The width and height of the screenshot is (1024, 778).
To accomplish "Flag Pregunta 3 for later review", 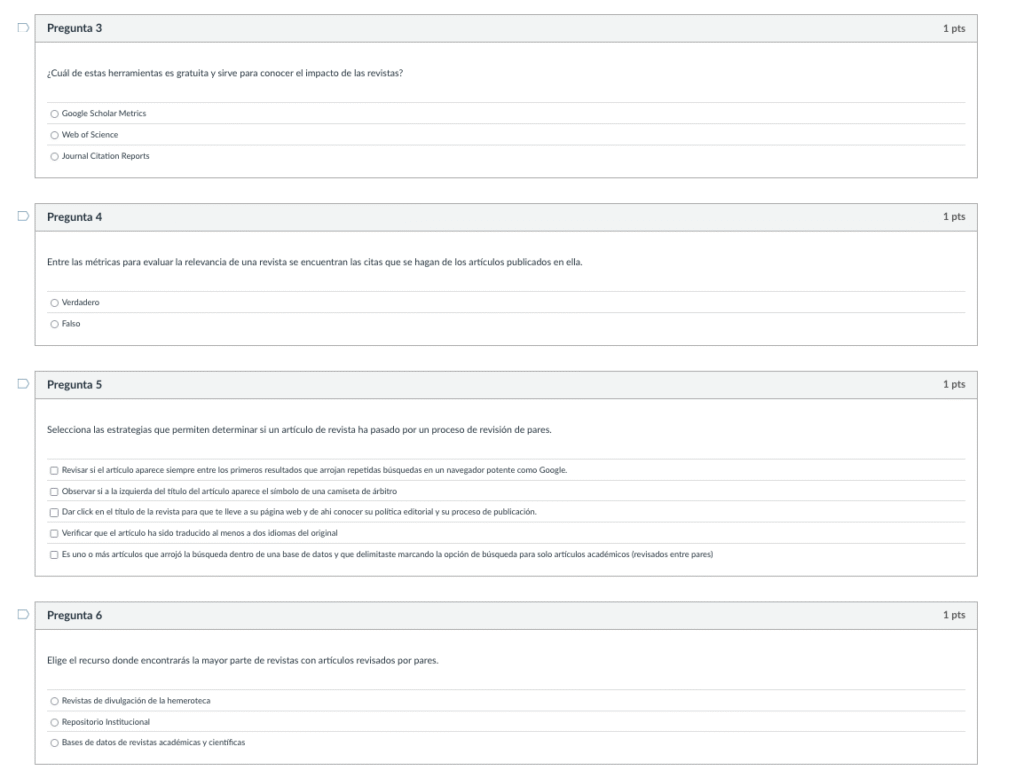I will [x=22, y=28].
